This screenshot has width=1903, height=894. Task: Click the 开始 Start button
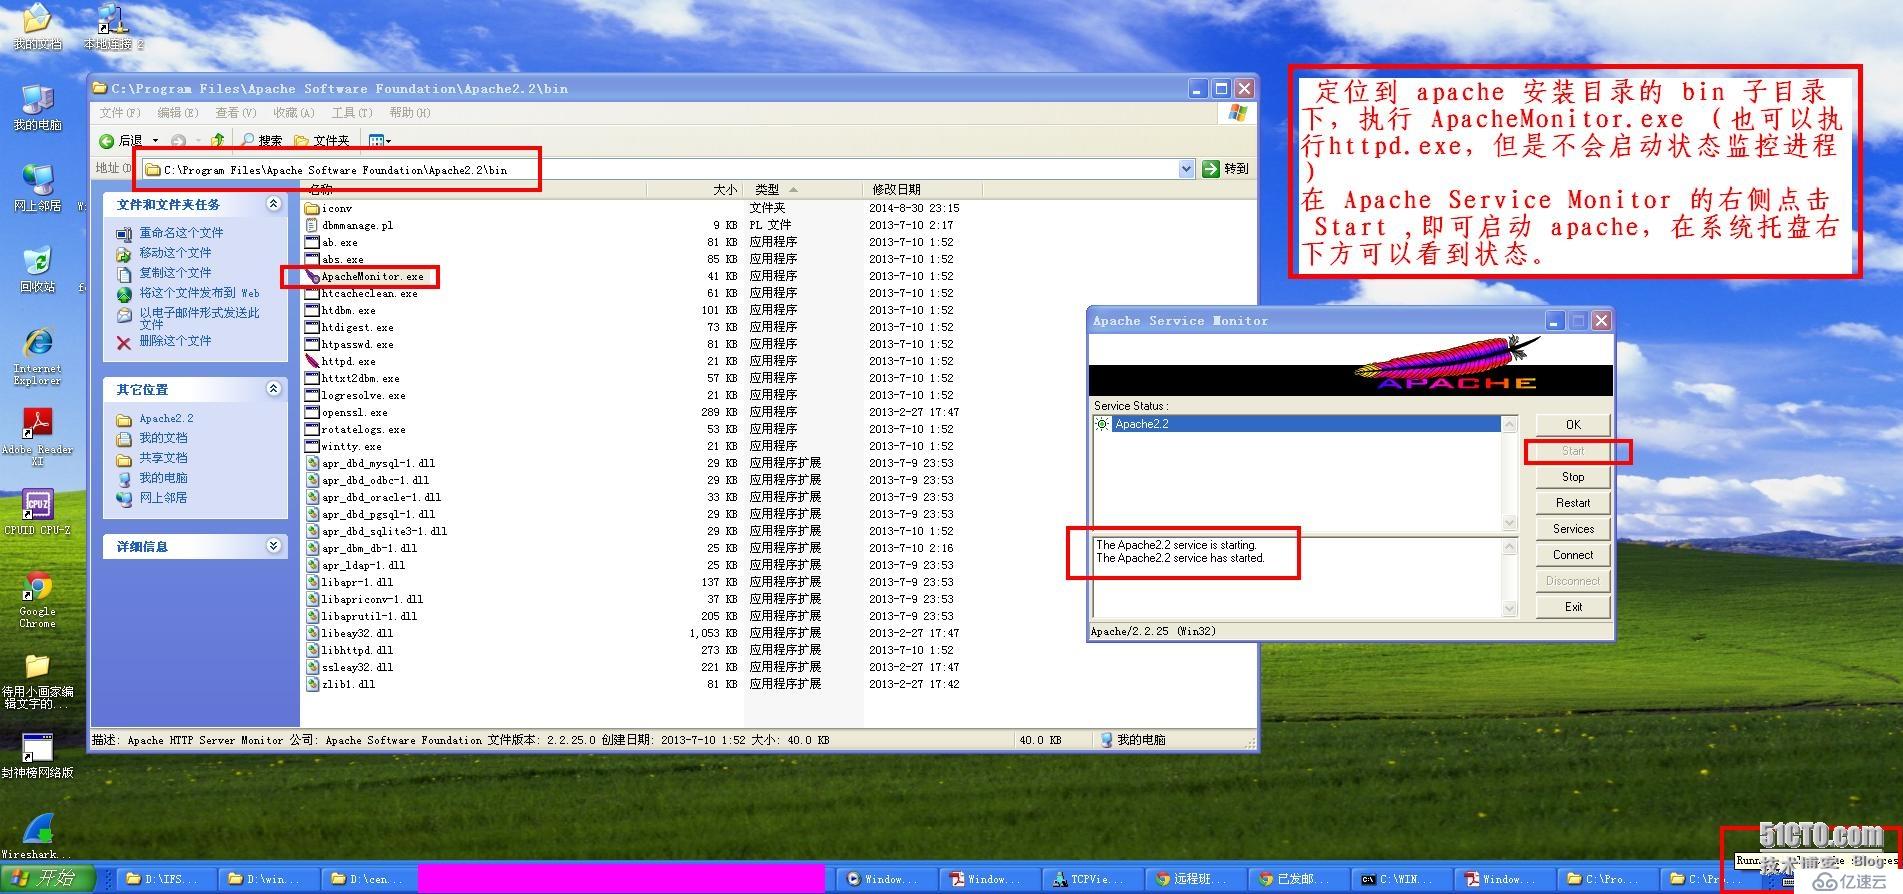click(x=47, y=878)
